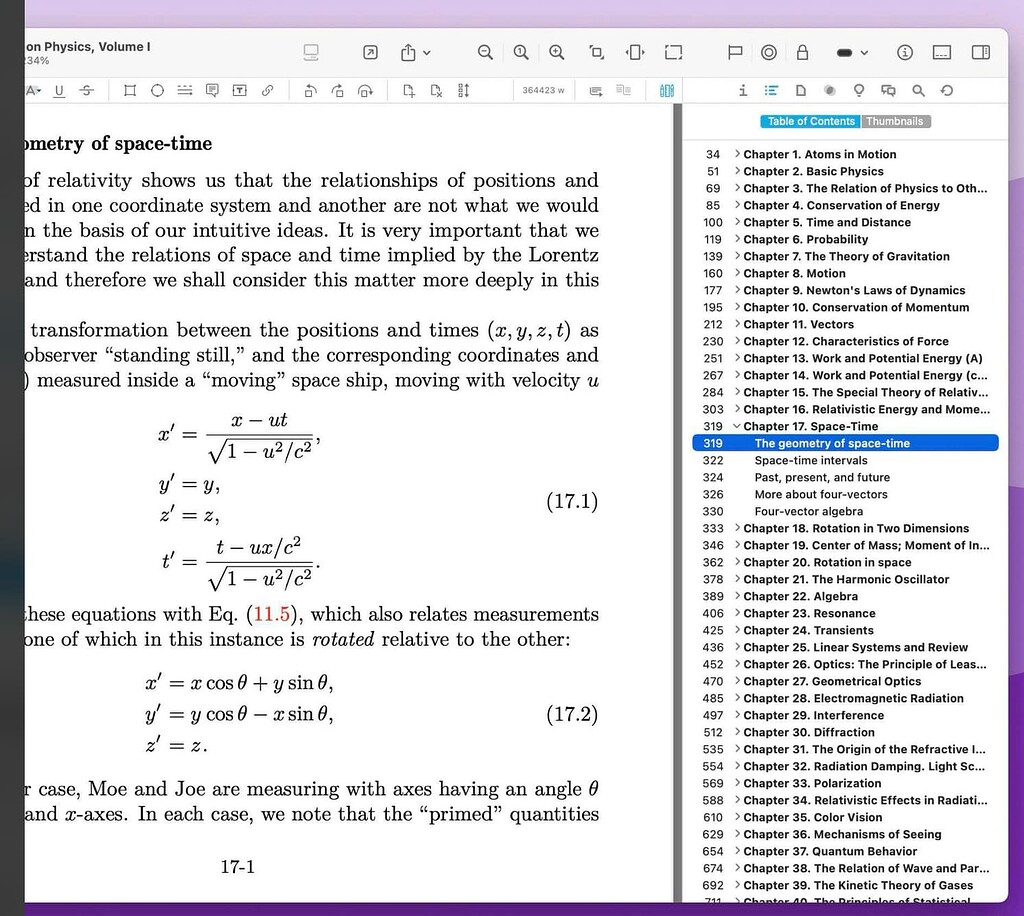Select the underline annotation tool
The image size is (1024, 916).
pos(60,90)
